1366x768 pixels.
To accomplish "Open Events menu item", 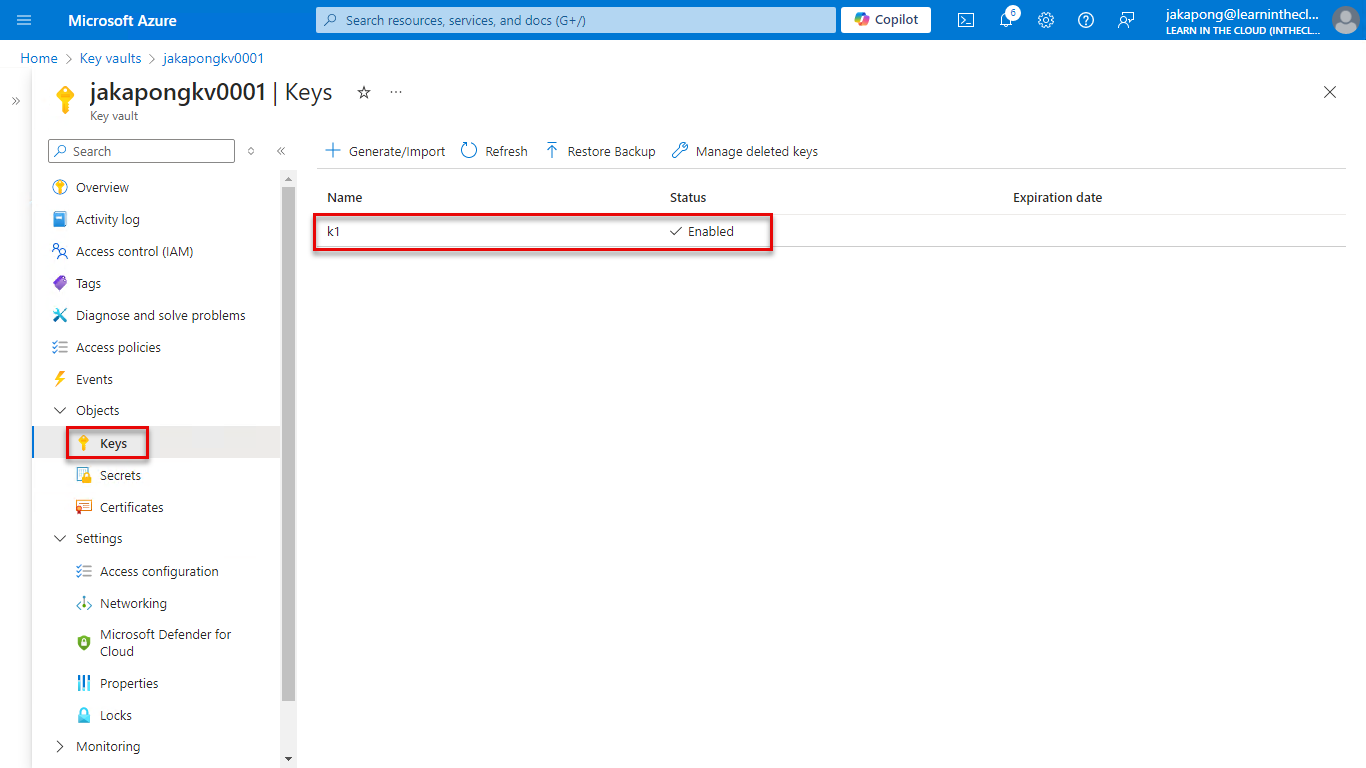I will coord(94,379).
